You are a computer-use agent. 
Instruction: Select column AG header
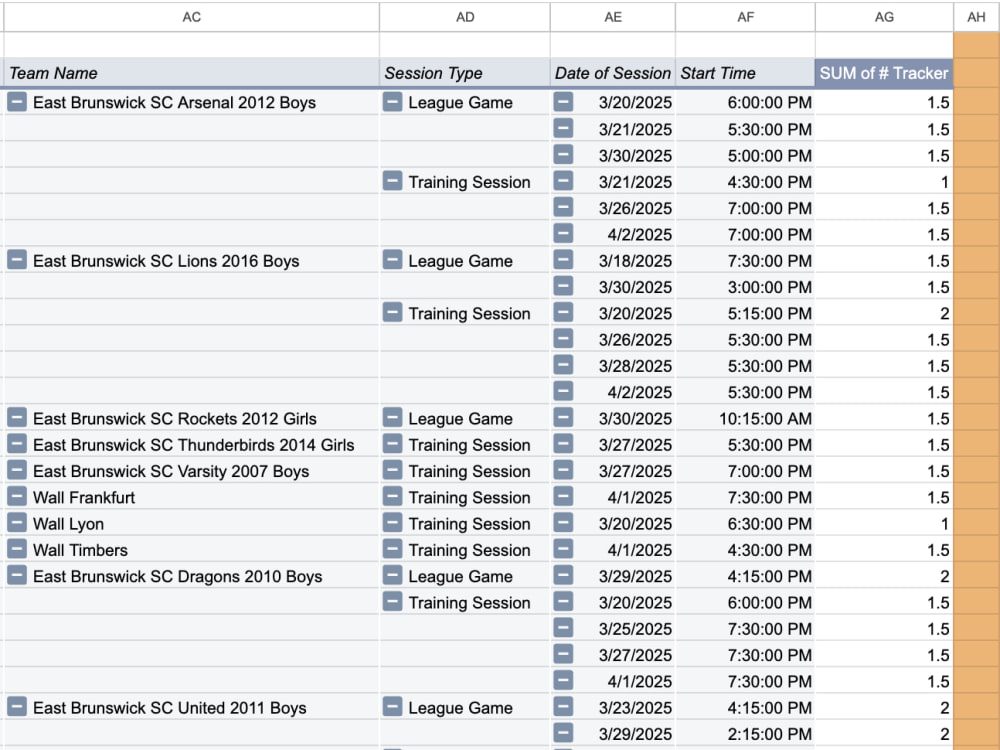coord(885,17)
